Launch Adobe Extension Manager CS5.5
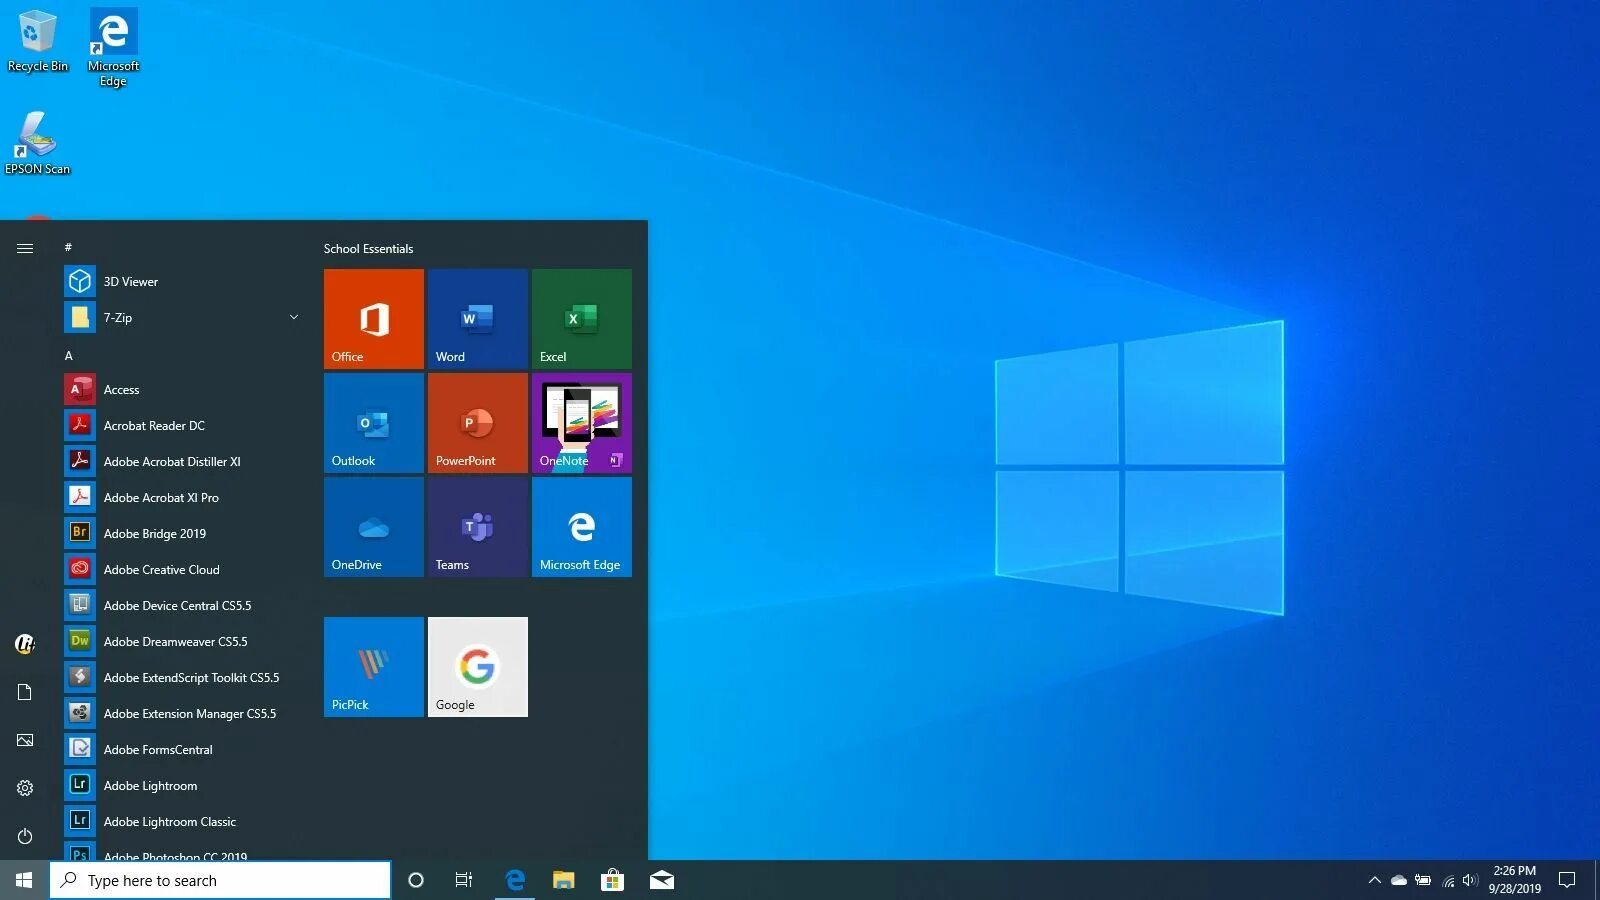The height and width of the screenshot is (900, 1600). (184, 713)
